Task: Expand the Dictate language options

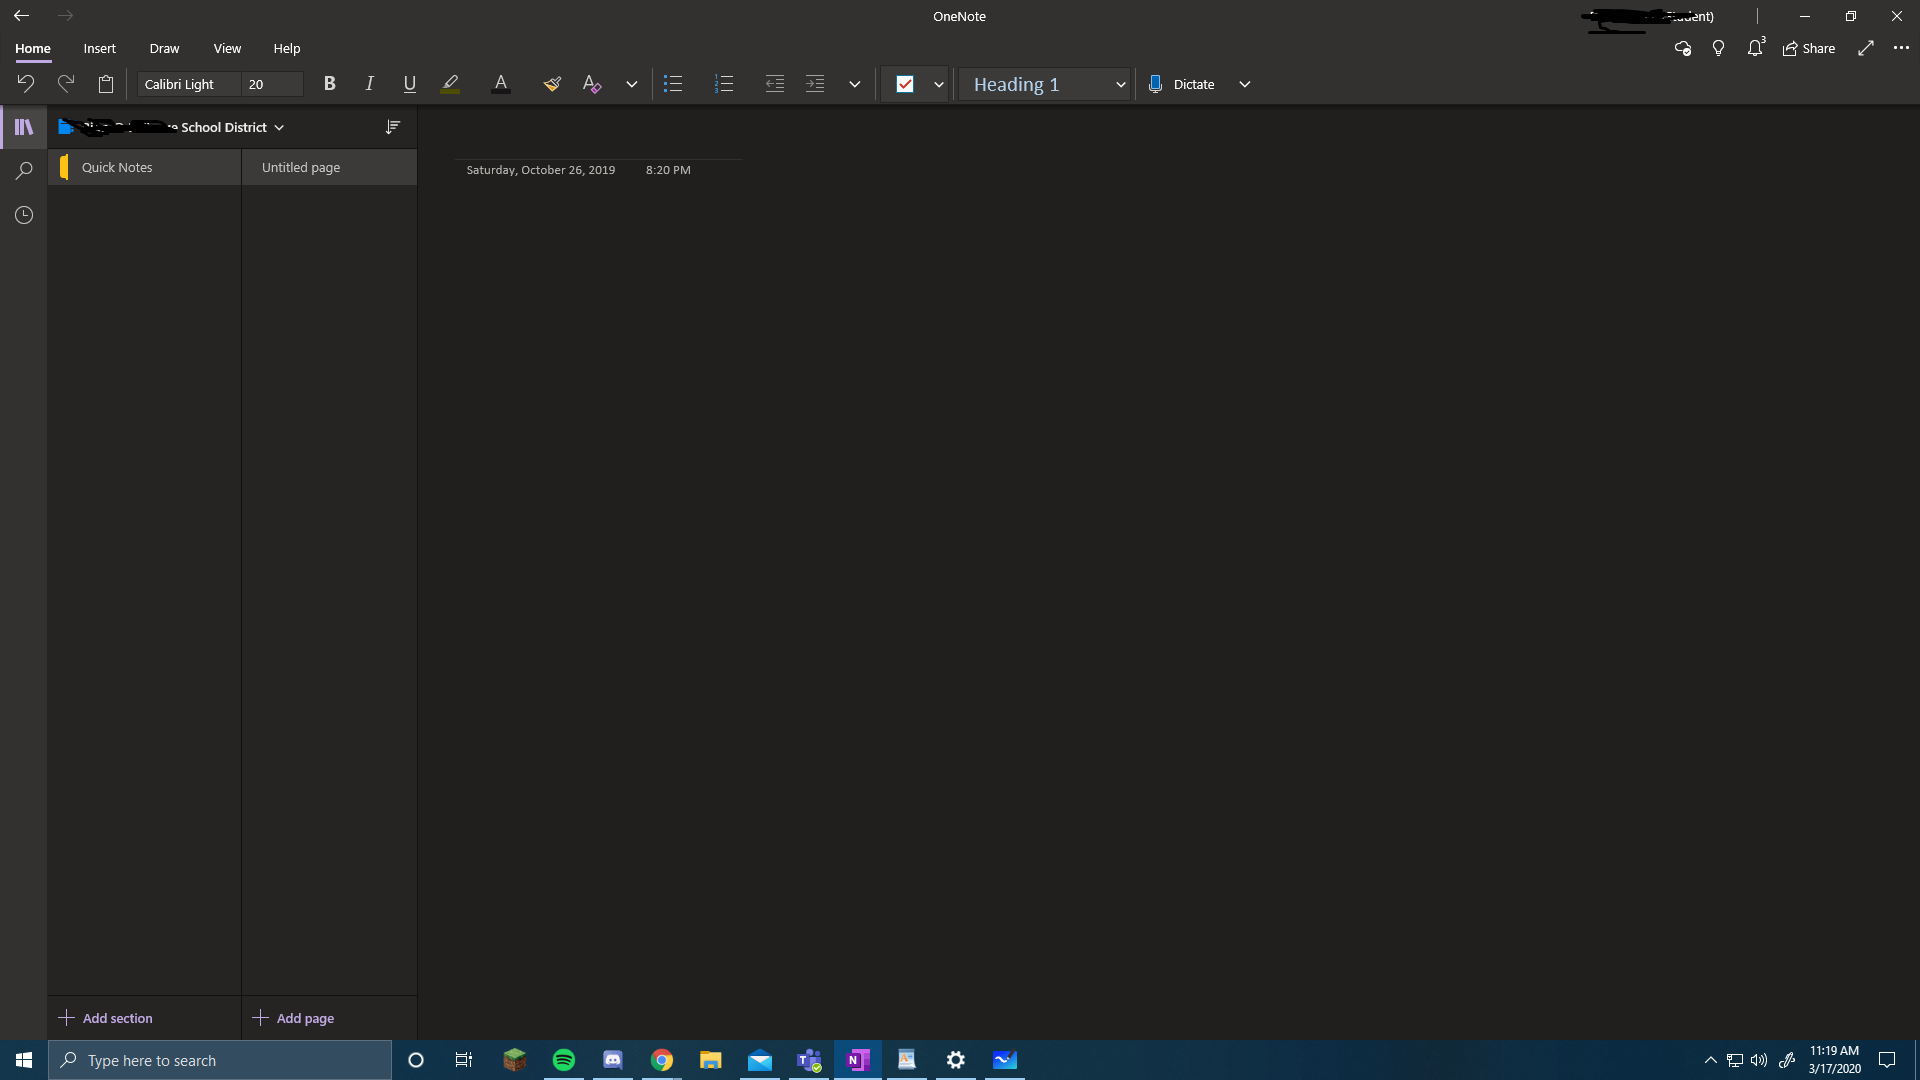Action: (x=1244, y=84)
